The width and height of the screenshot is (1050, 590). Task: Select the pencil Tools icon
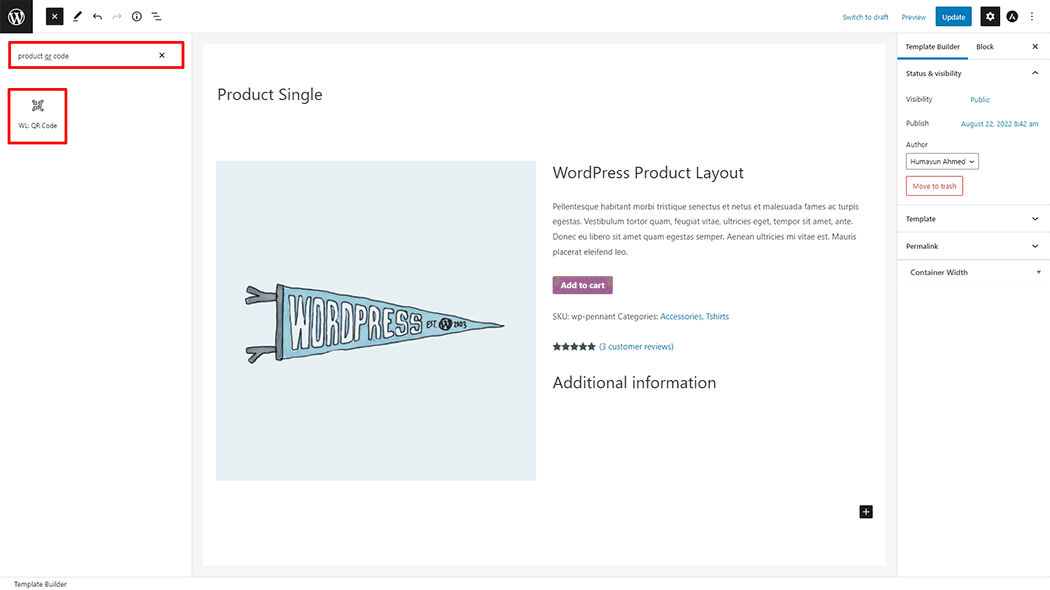pyautogui.click(x=78, y=16)
